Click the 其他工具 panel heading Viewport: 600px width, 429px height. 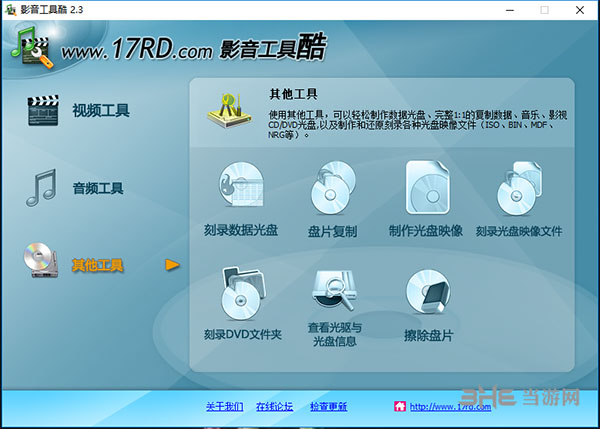coord(293,94)
